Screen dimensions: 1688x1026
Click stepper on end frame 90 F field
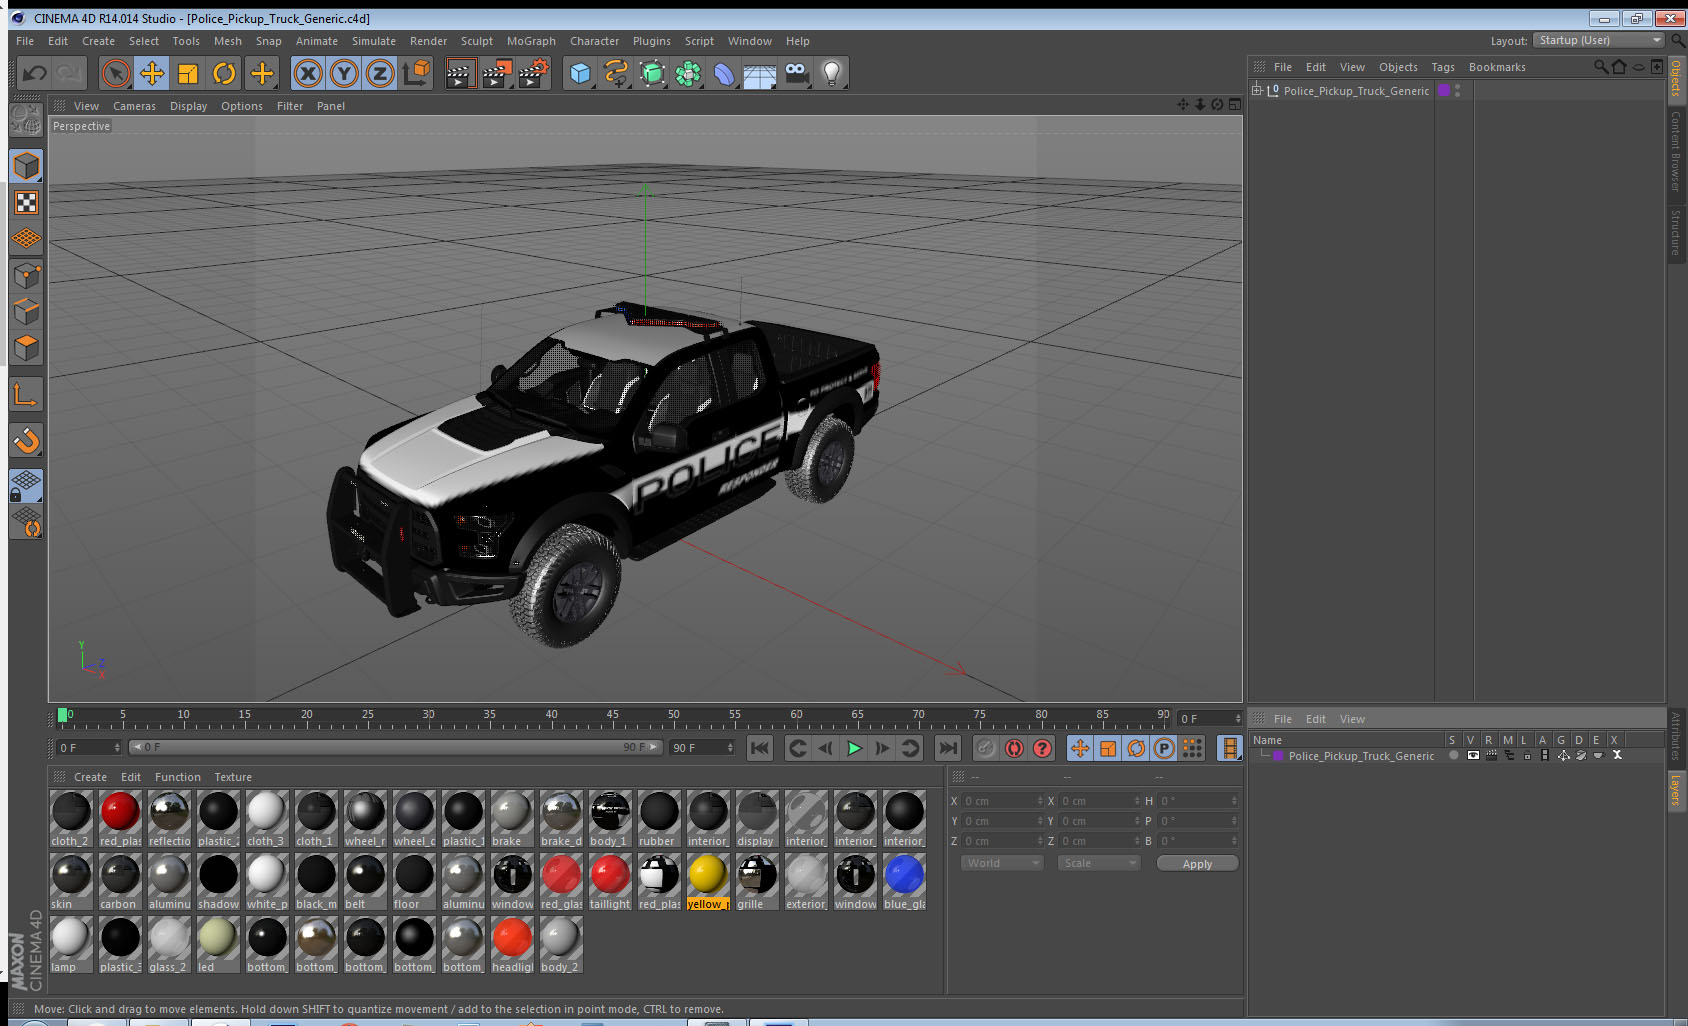[x=730, y=748]
